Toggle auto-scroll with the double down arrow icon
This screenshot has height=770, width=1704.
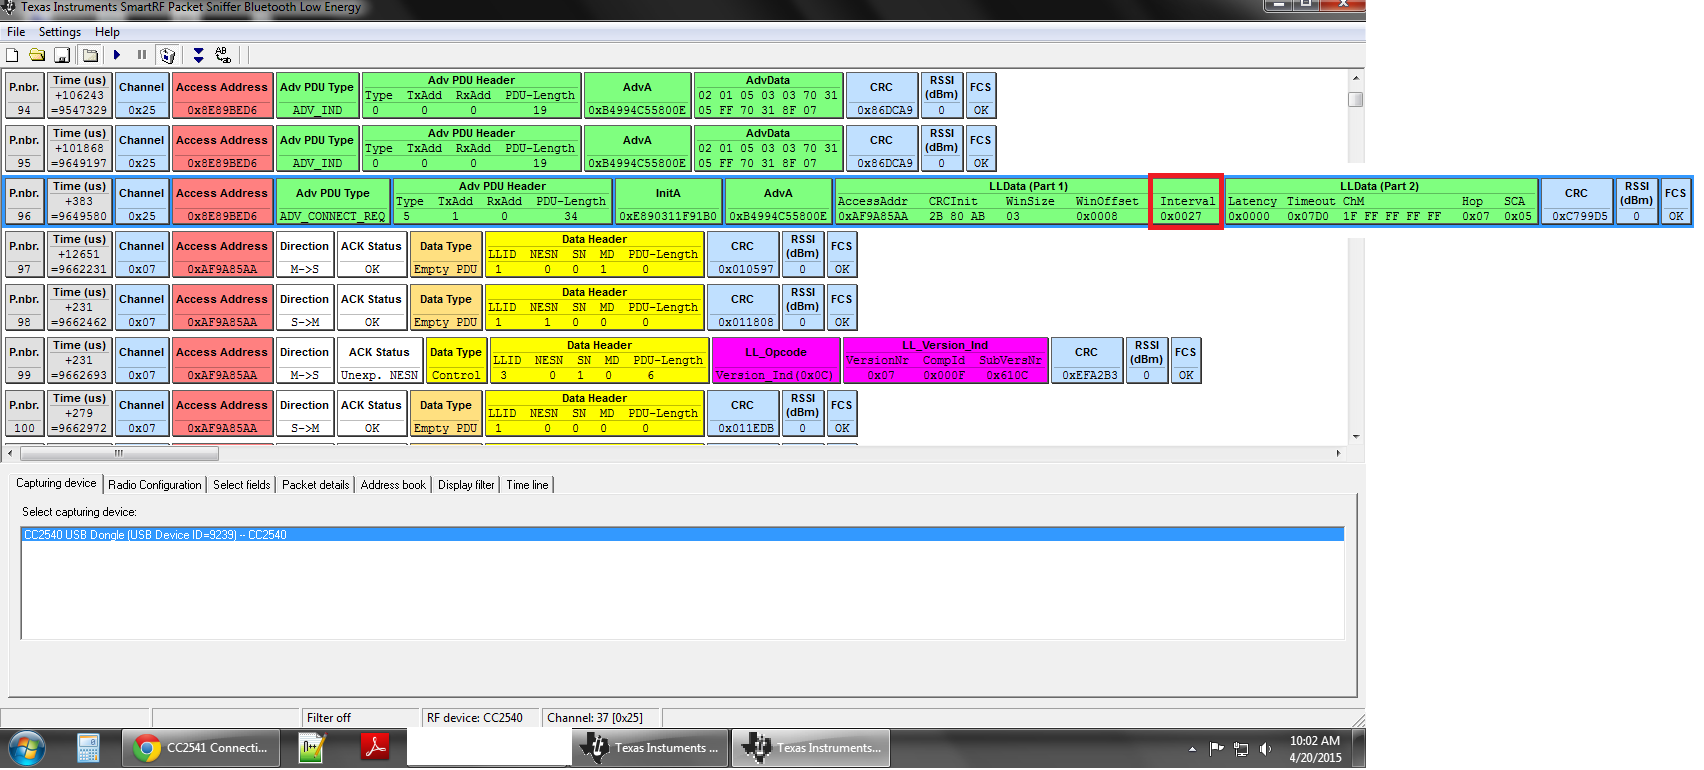pos(198,55)
